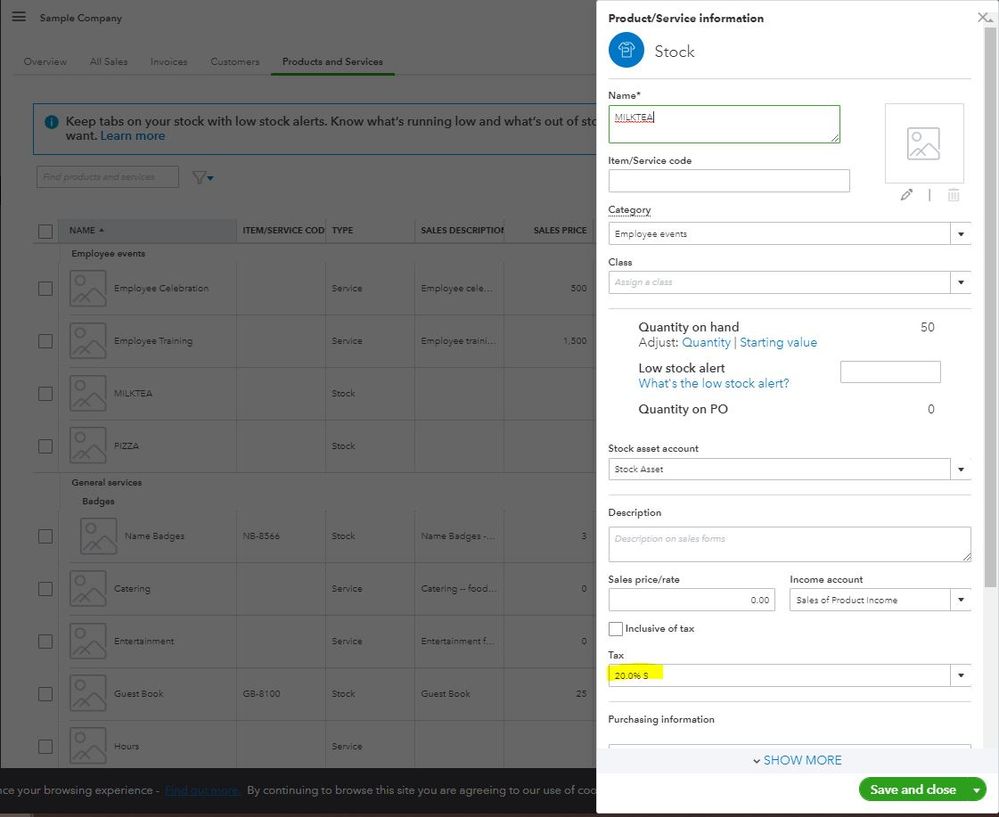Viewport: 999px width, 817px height.
Task: Switch to the Overview tab
Action: (45, 62)
